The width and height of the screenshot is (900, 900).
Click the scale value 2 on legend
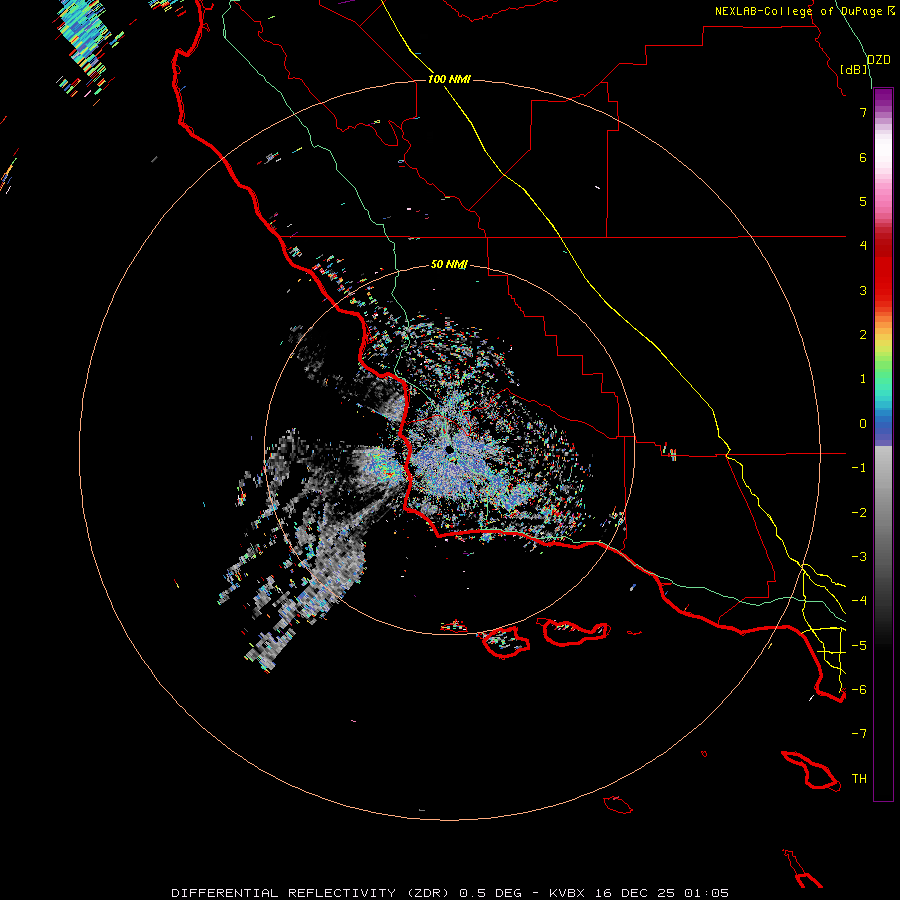click(x=863, y=335)
